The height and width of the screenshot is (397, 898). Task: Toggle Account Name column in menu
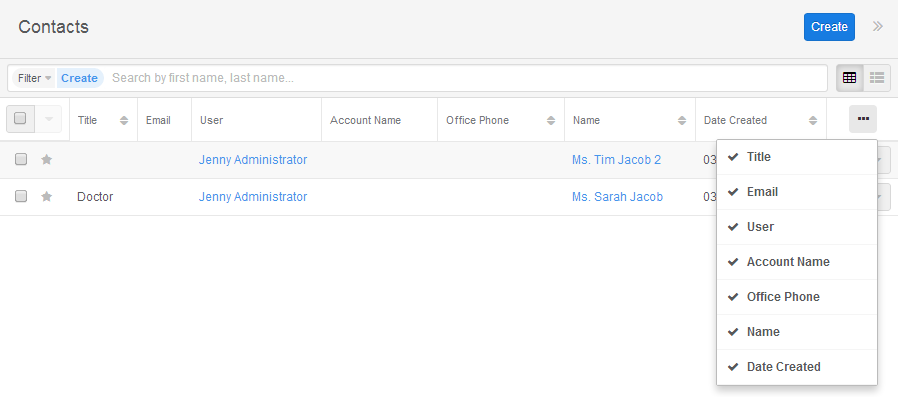[797, 262]
